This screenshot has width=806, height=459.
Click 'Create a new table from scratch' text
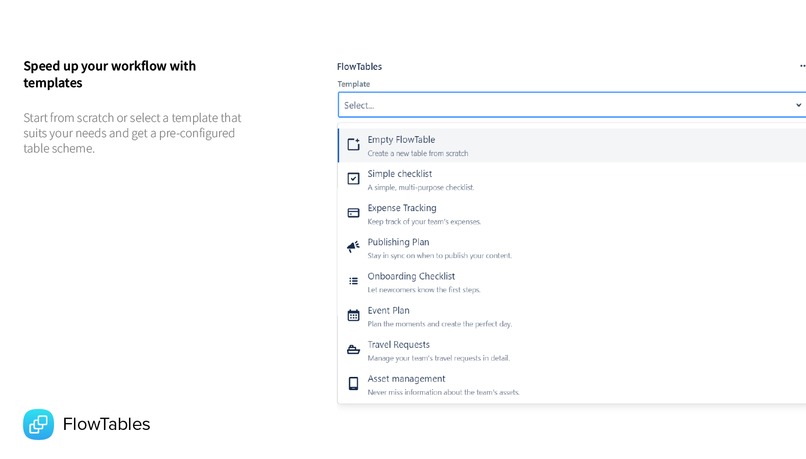point(418,153)
